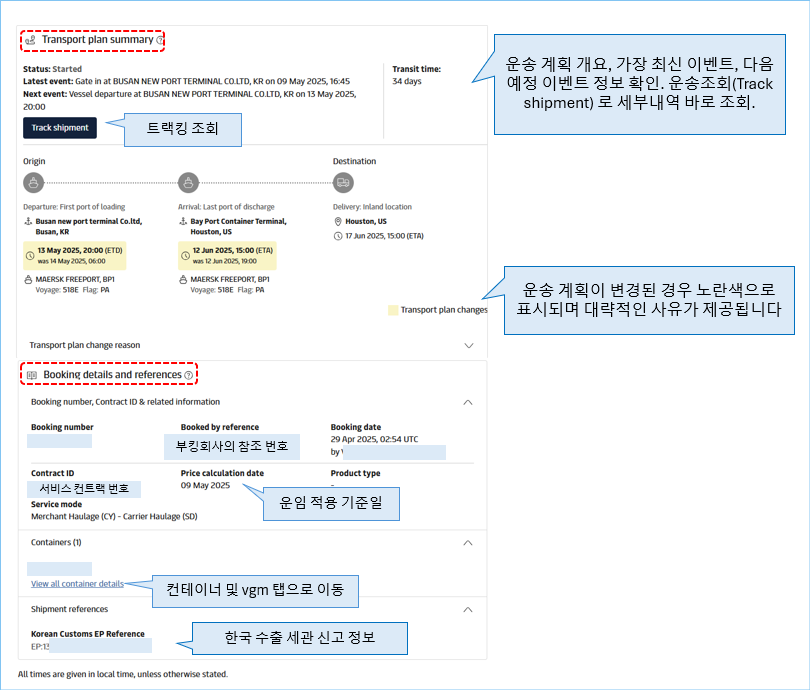Click the yellow Transport plan changes swatch
810x690 pixels.
(x=393, y=310)
